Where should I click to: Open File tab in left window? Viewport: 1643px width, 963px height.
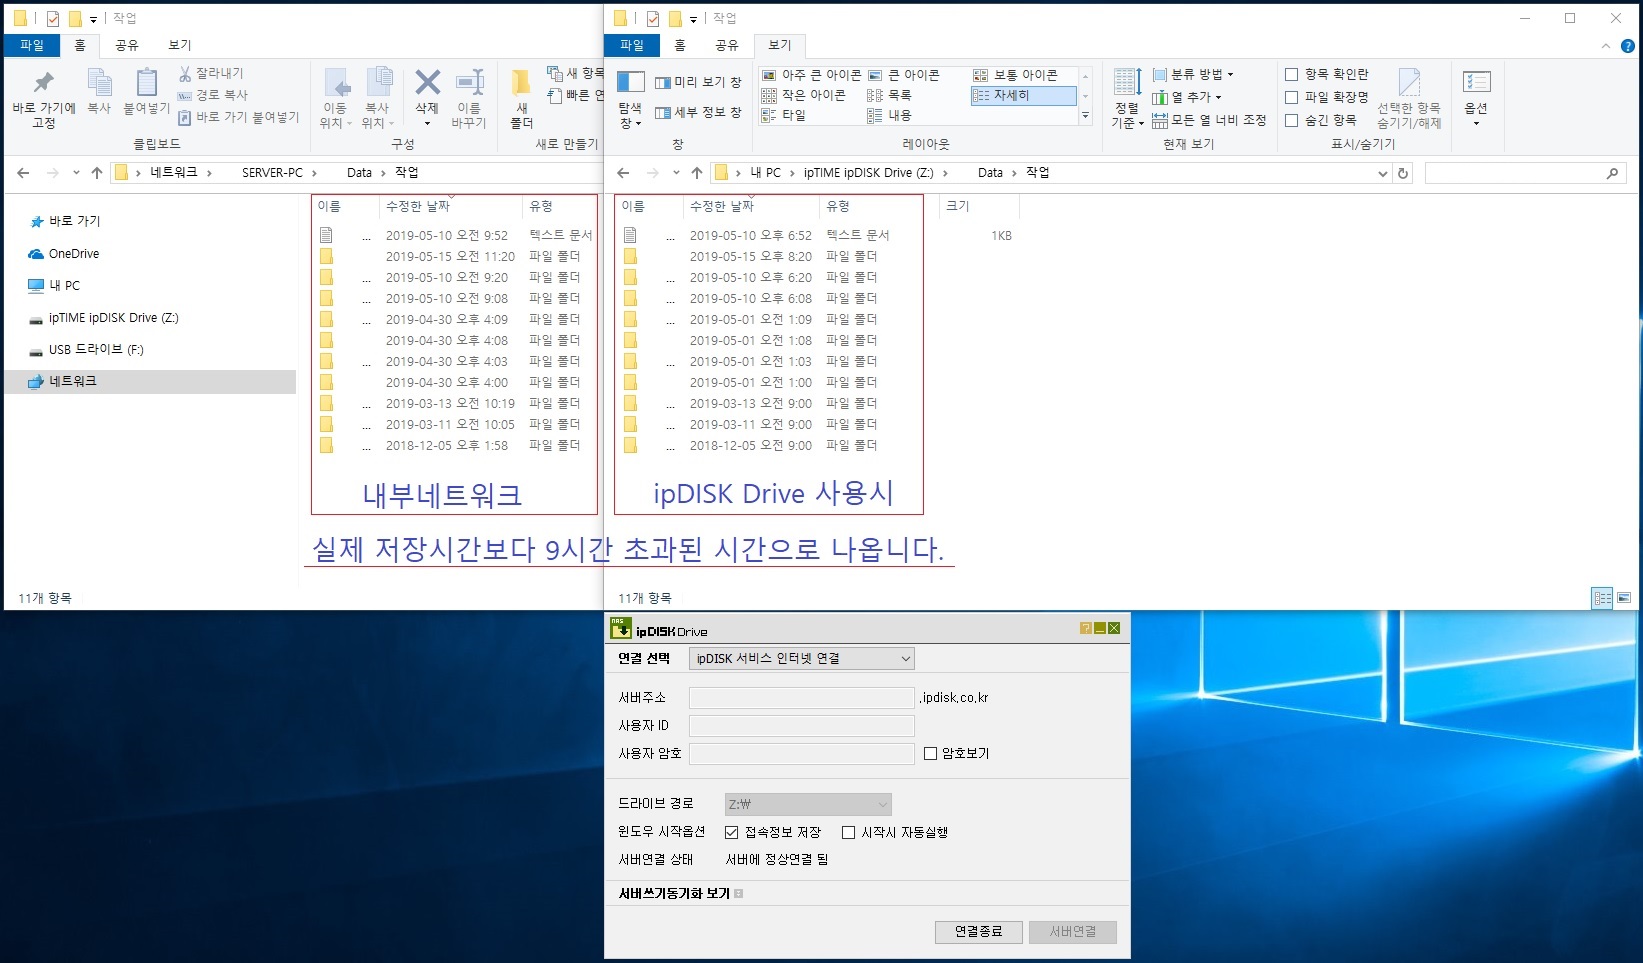(32, 45)
